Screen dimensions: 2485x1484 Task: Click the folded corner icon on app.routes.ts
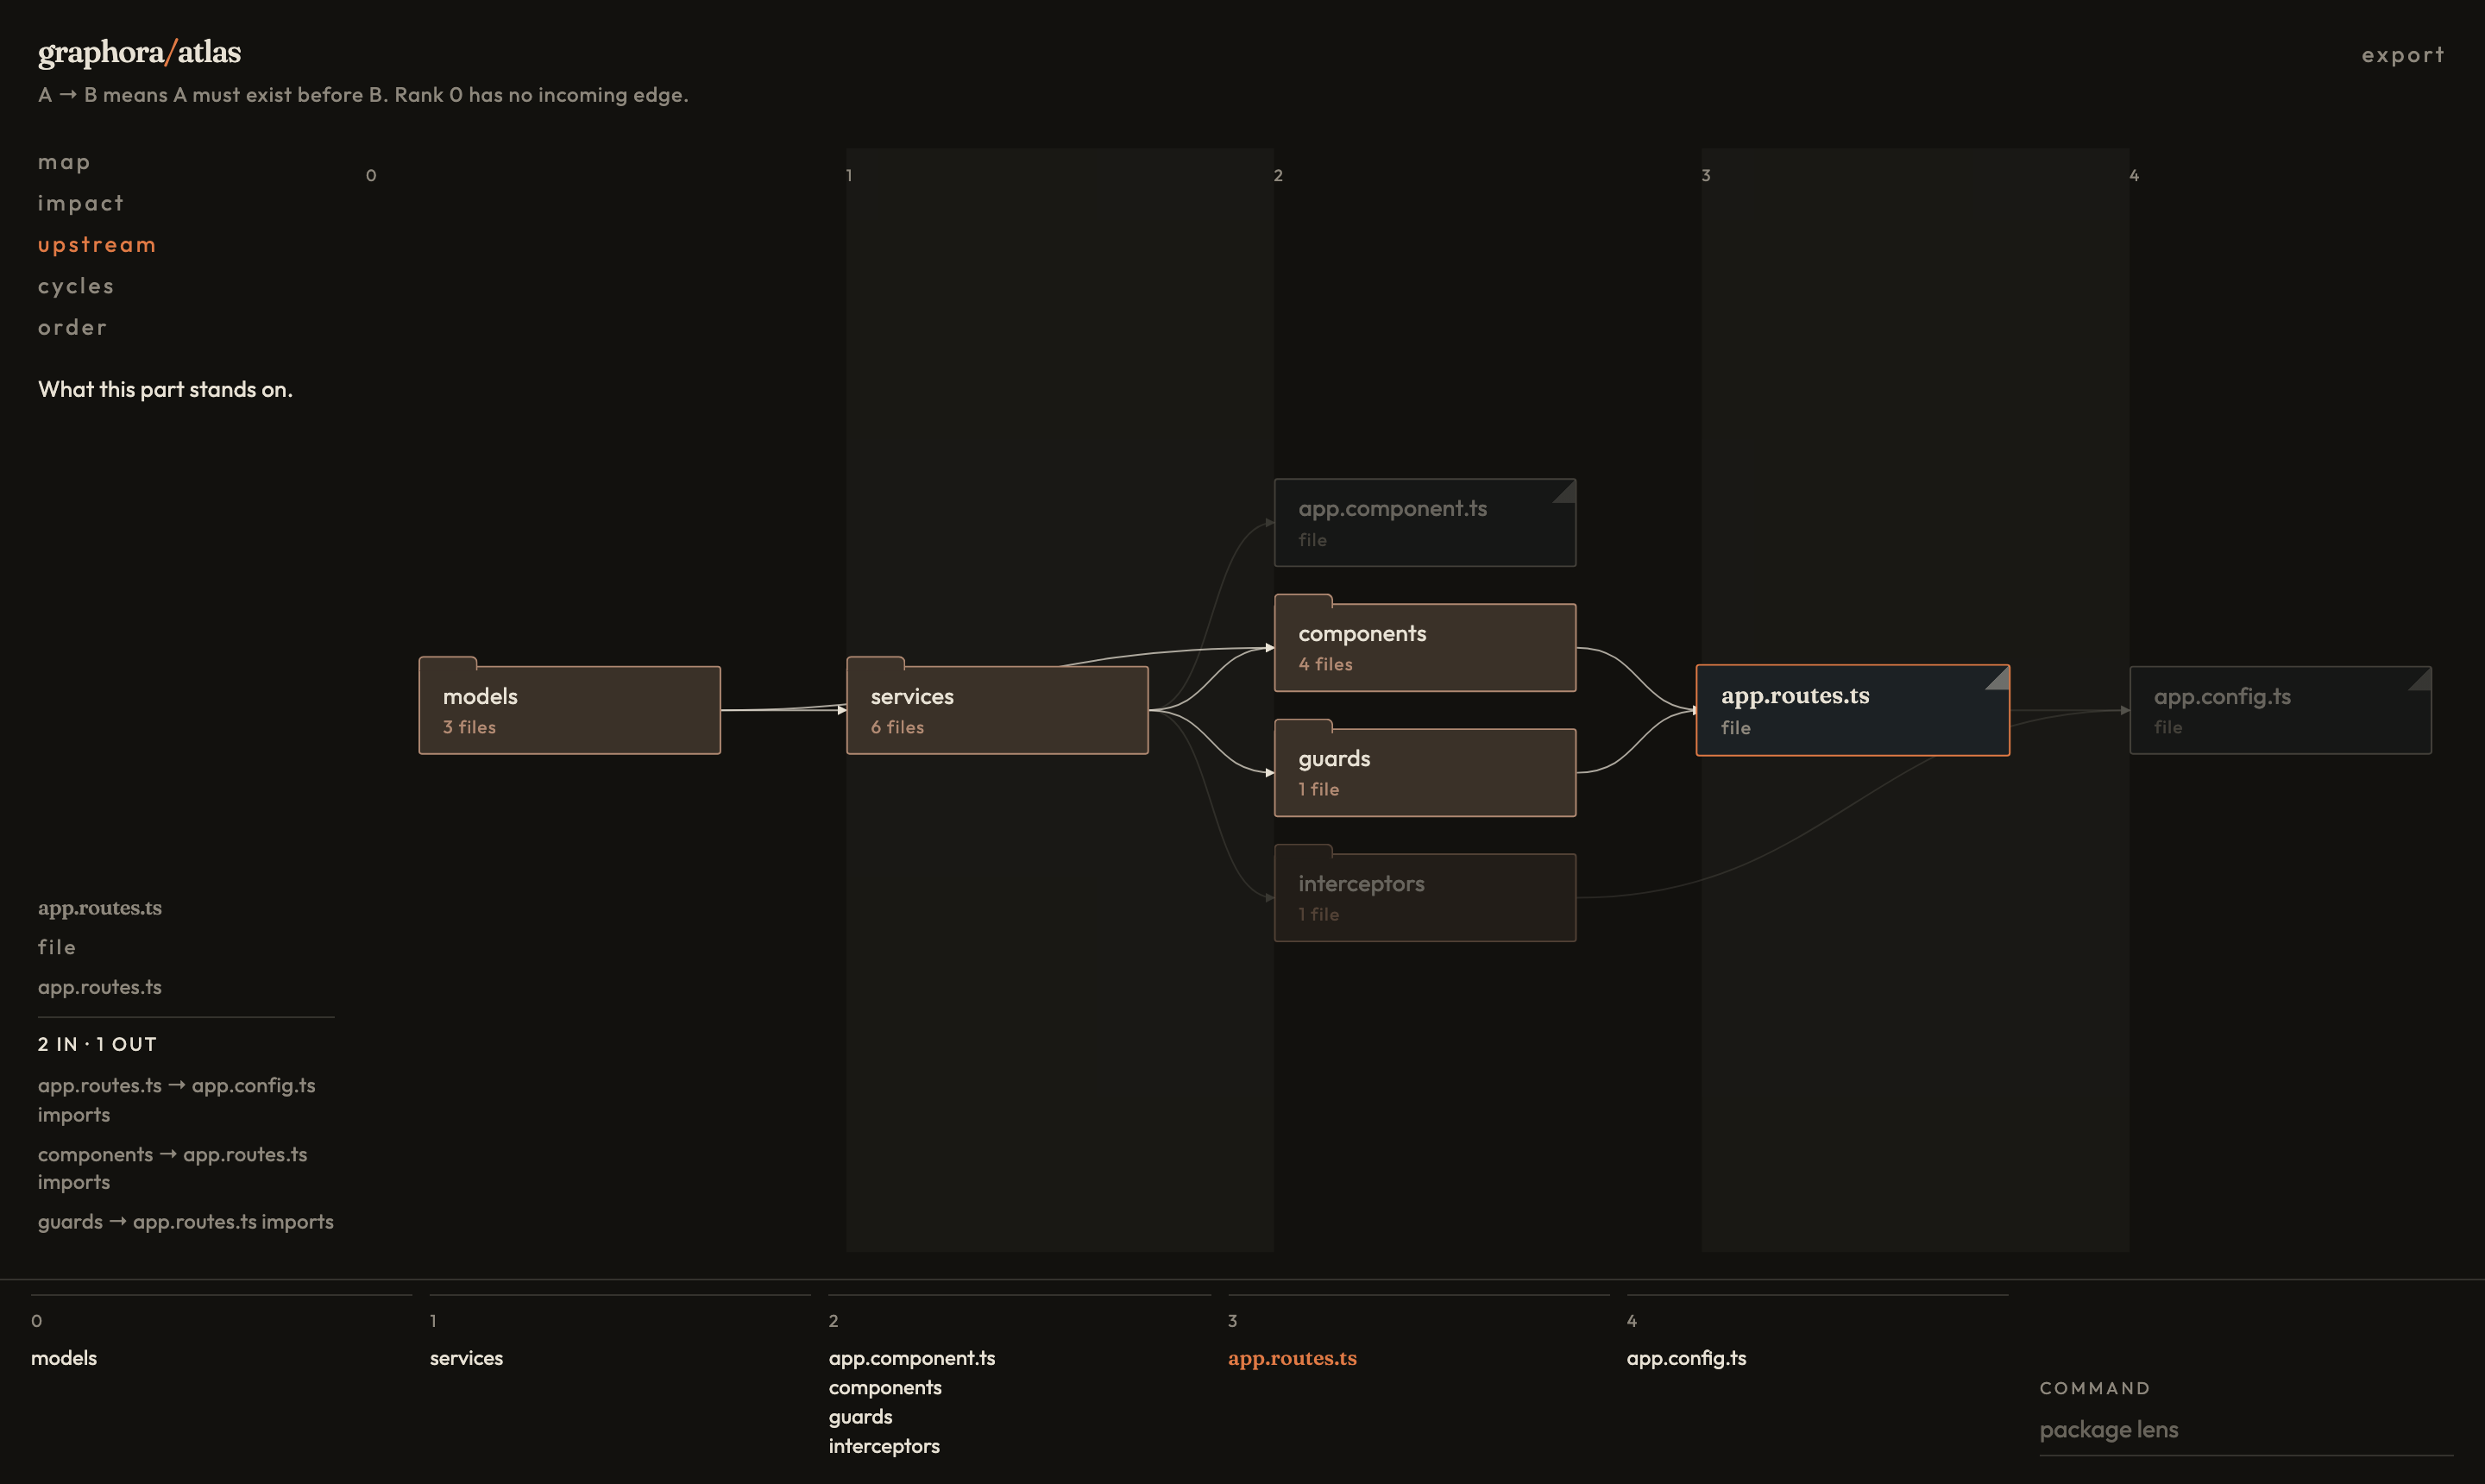[x=1997, y=678]
